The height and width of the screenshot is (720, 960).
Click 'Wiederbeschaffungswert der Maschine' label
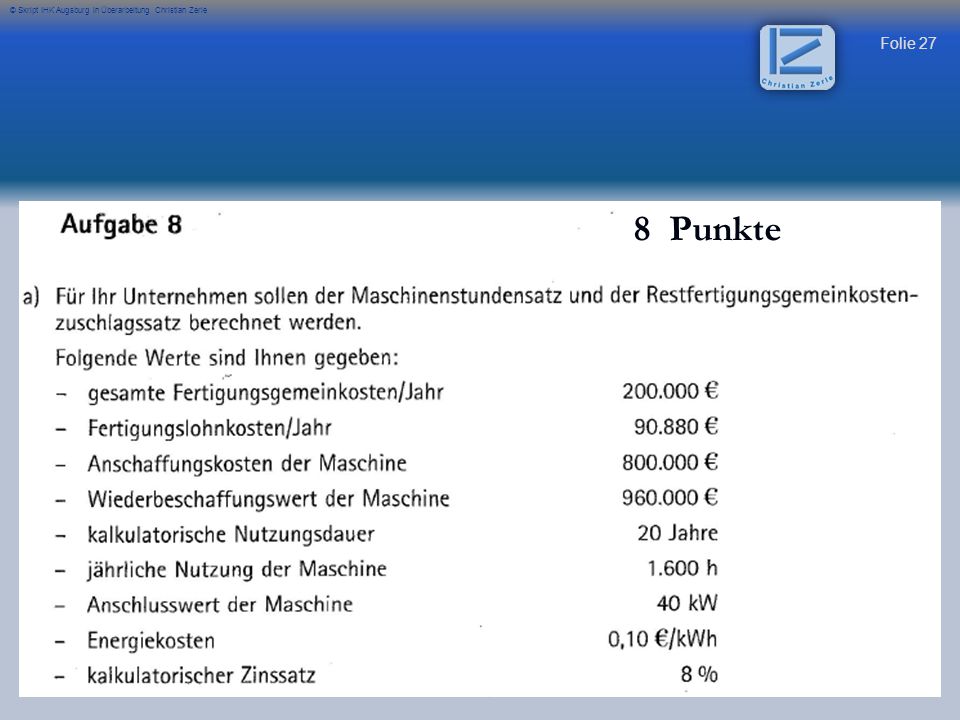tap(269, 499)
